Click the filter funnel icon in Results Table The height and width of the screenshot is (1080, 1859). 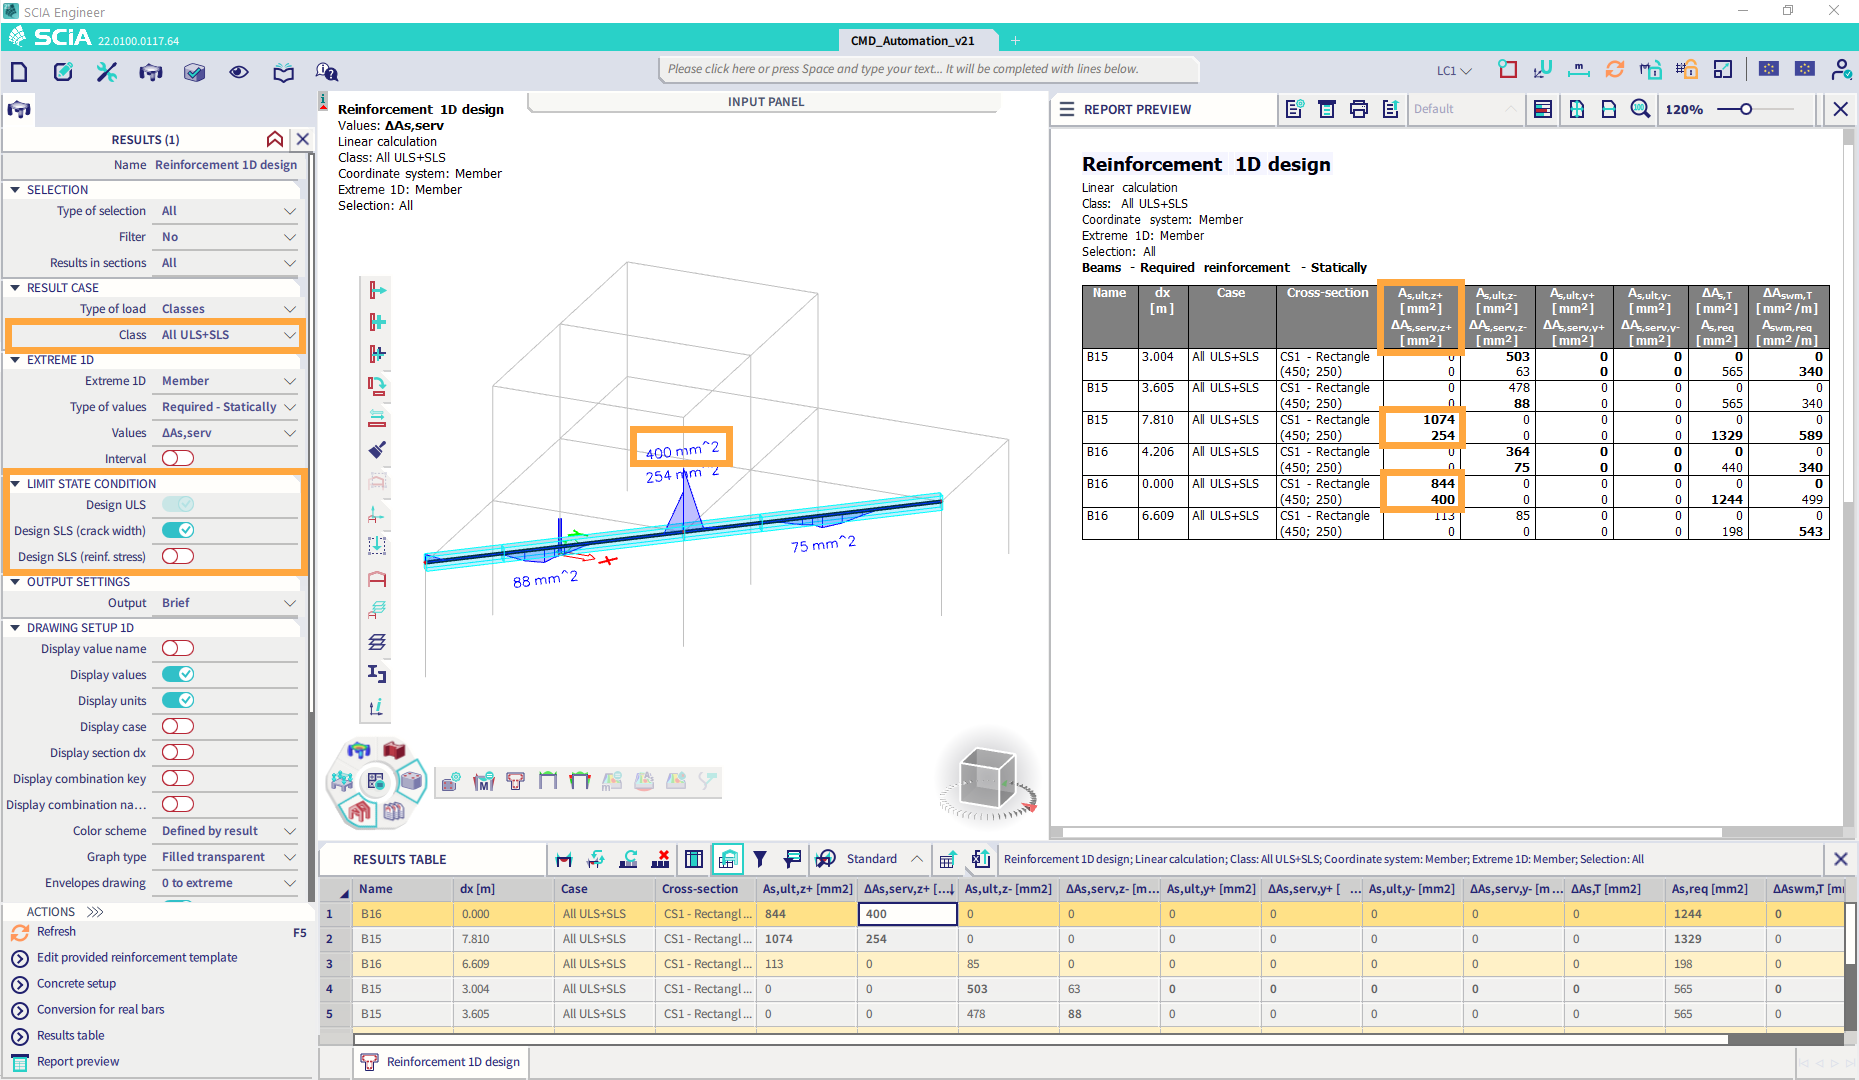pyautogui.click(x=760, y=859)
